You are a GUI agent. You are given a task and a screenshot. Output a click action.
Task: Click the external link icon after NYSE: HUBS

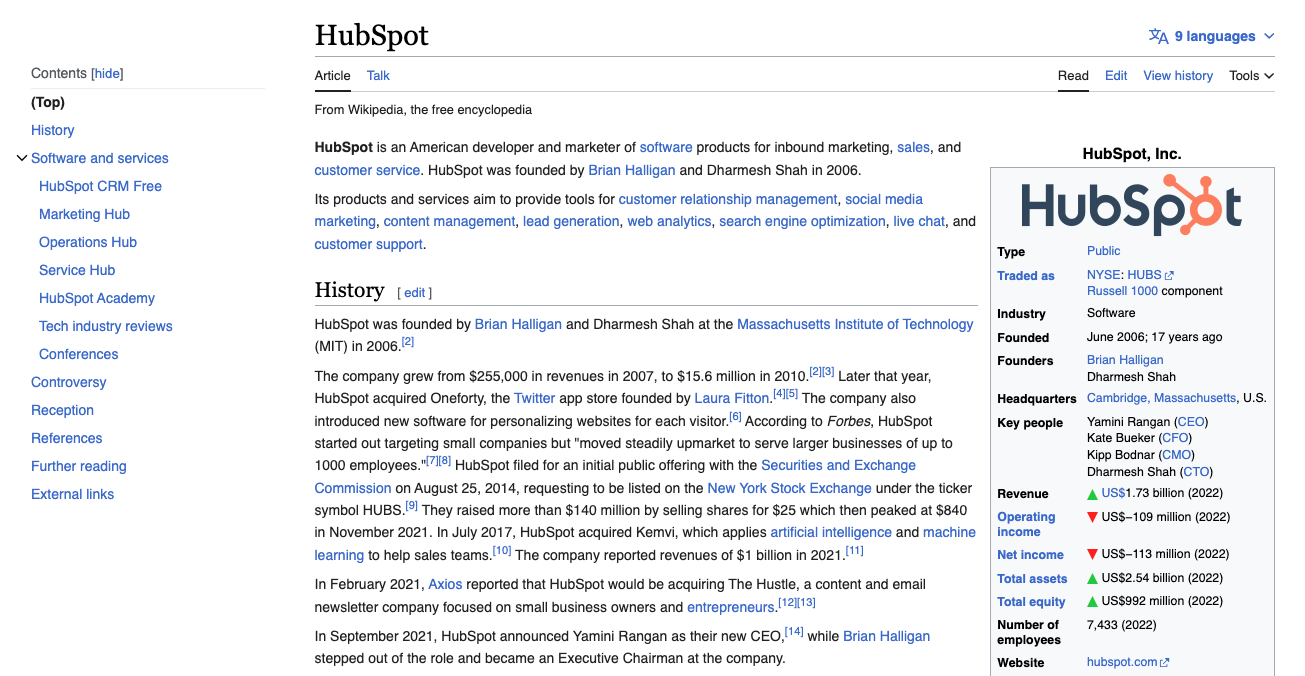click(x=1170, y=275)
